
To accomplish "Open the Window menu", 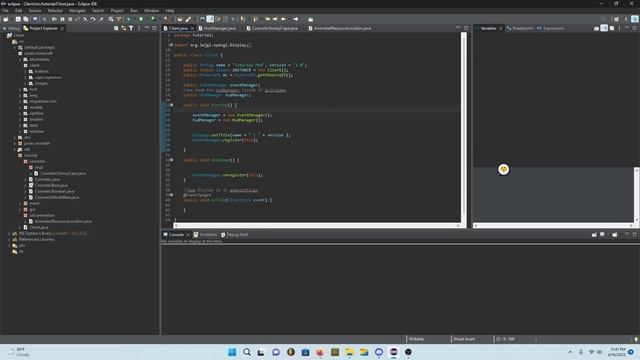I will [151, 11].
